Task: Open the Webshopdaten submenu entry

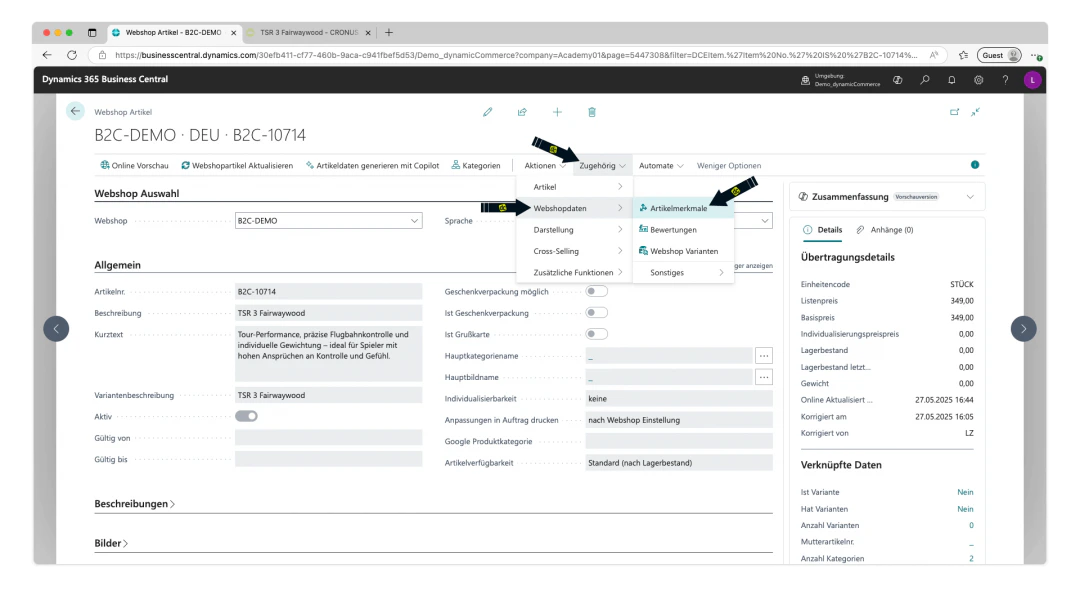Action: coord(575,208)
